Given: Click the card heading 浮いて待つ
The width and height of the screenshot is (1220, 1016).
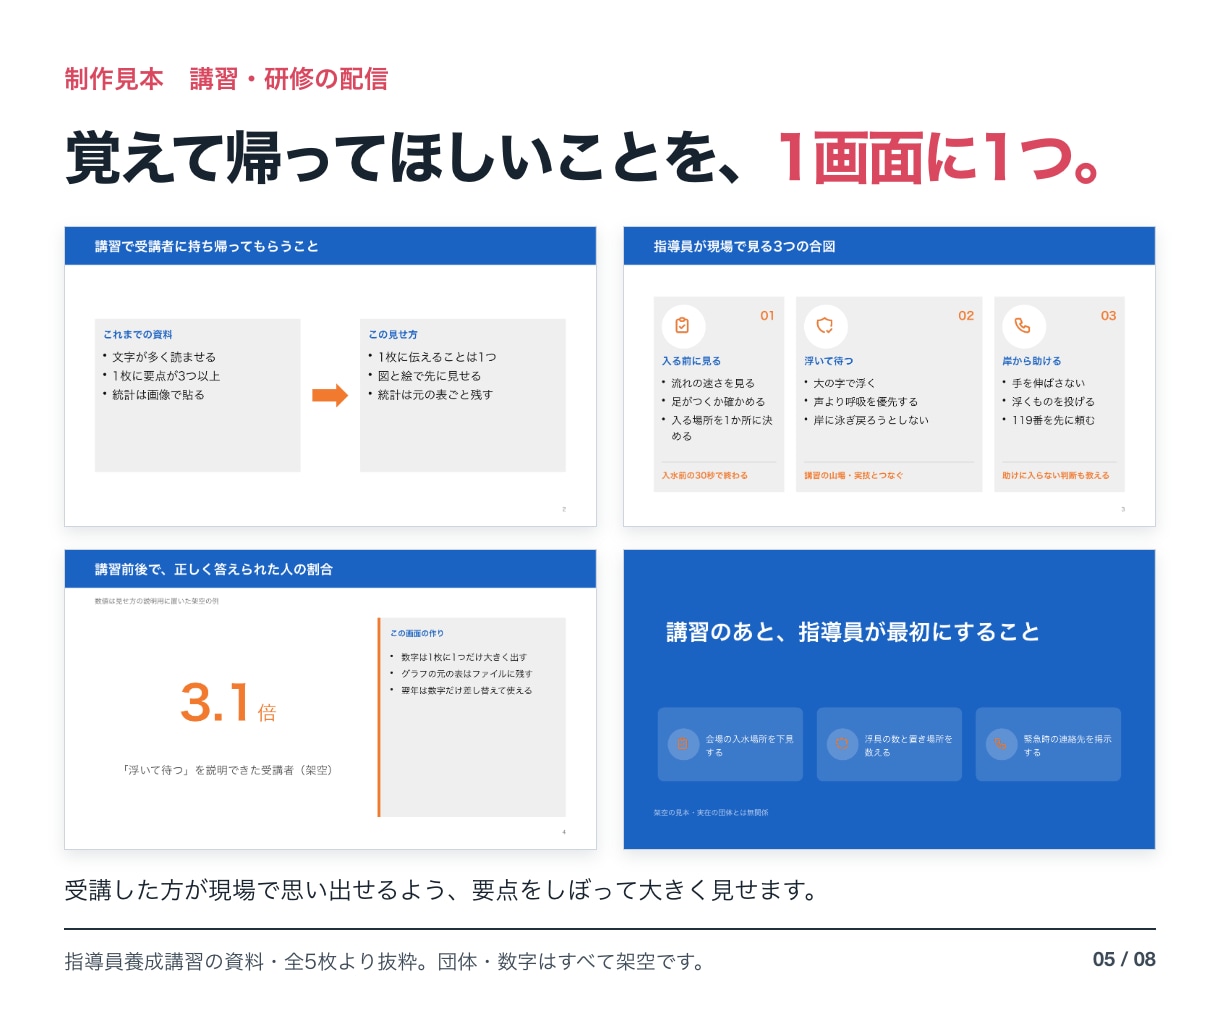Looking at the screenshot, I should (x=829, y=361).
